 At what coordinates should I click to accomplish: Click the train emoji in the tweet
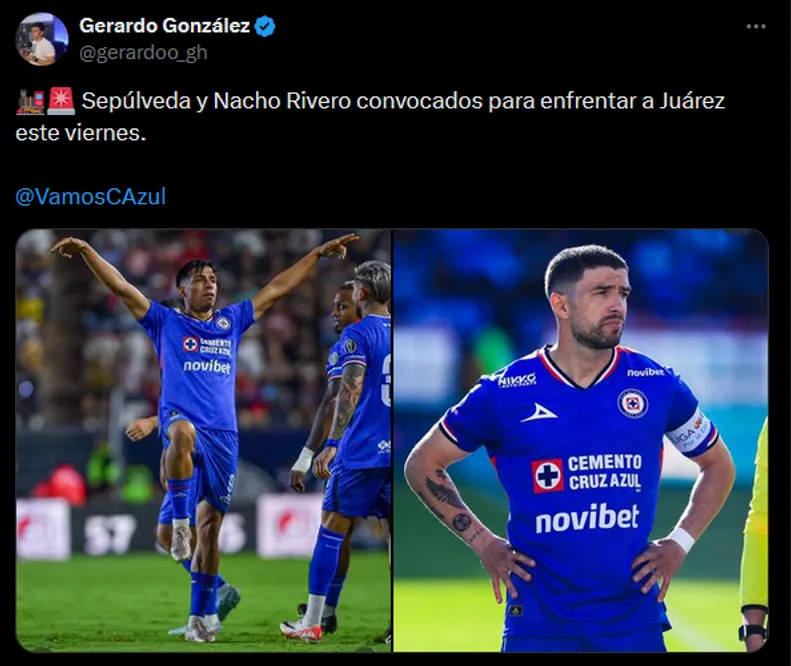[x=29, y=102]
